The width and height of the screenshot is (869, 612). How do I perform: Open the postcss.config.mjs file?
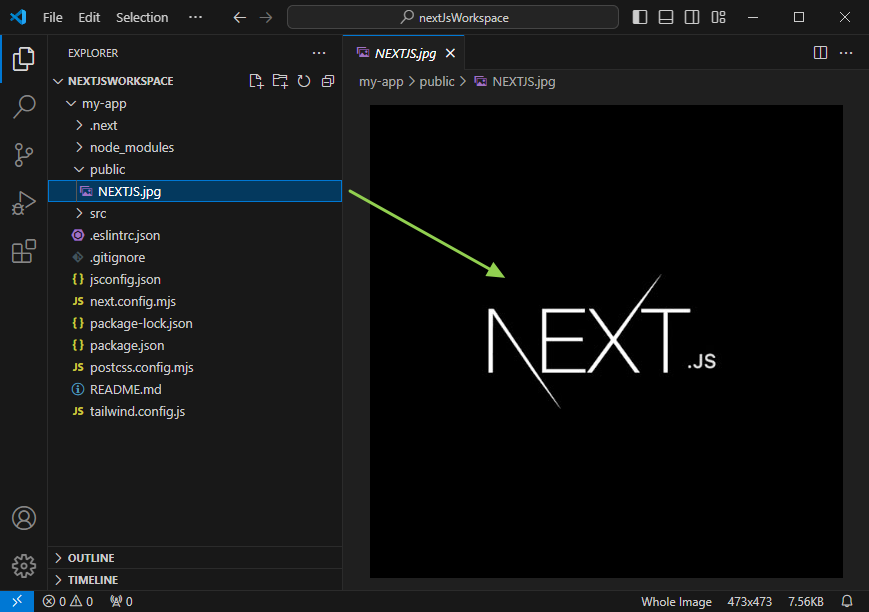tap(195, 368)
